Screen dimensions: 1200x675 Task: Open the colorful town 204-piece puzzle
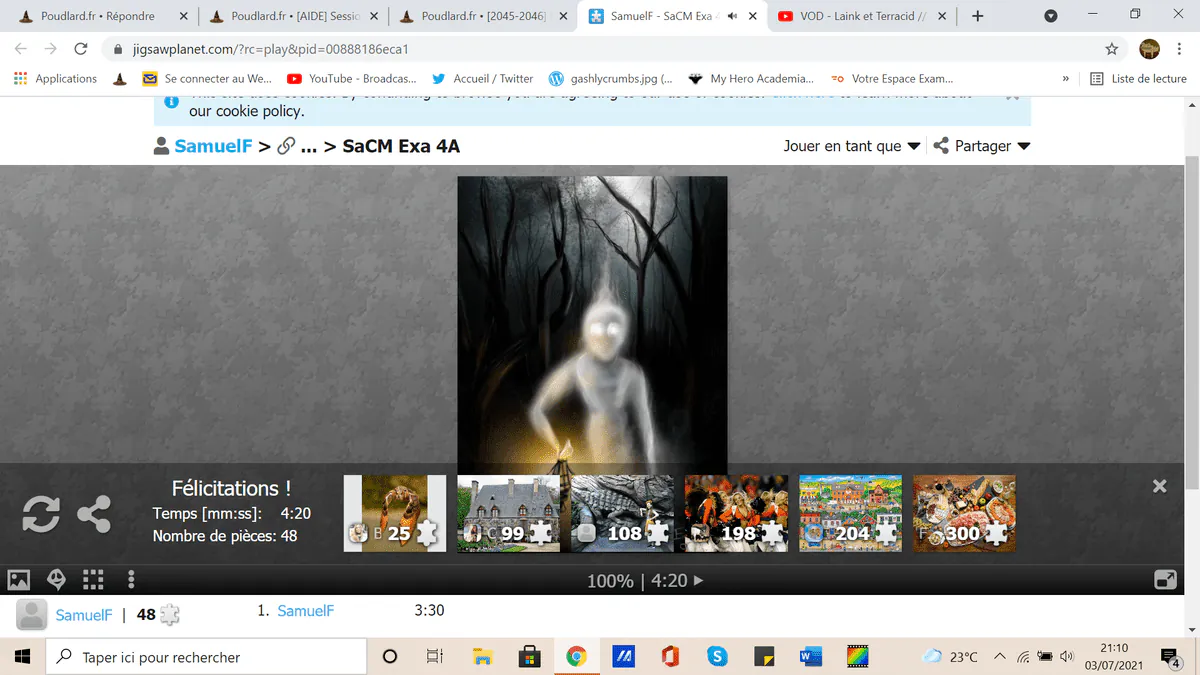(850, 513)
